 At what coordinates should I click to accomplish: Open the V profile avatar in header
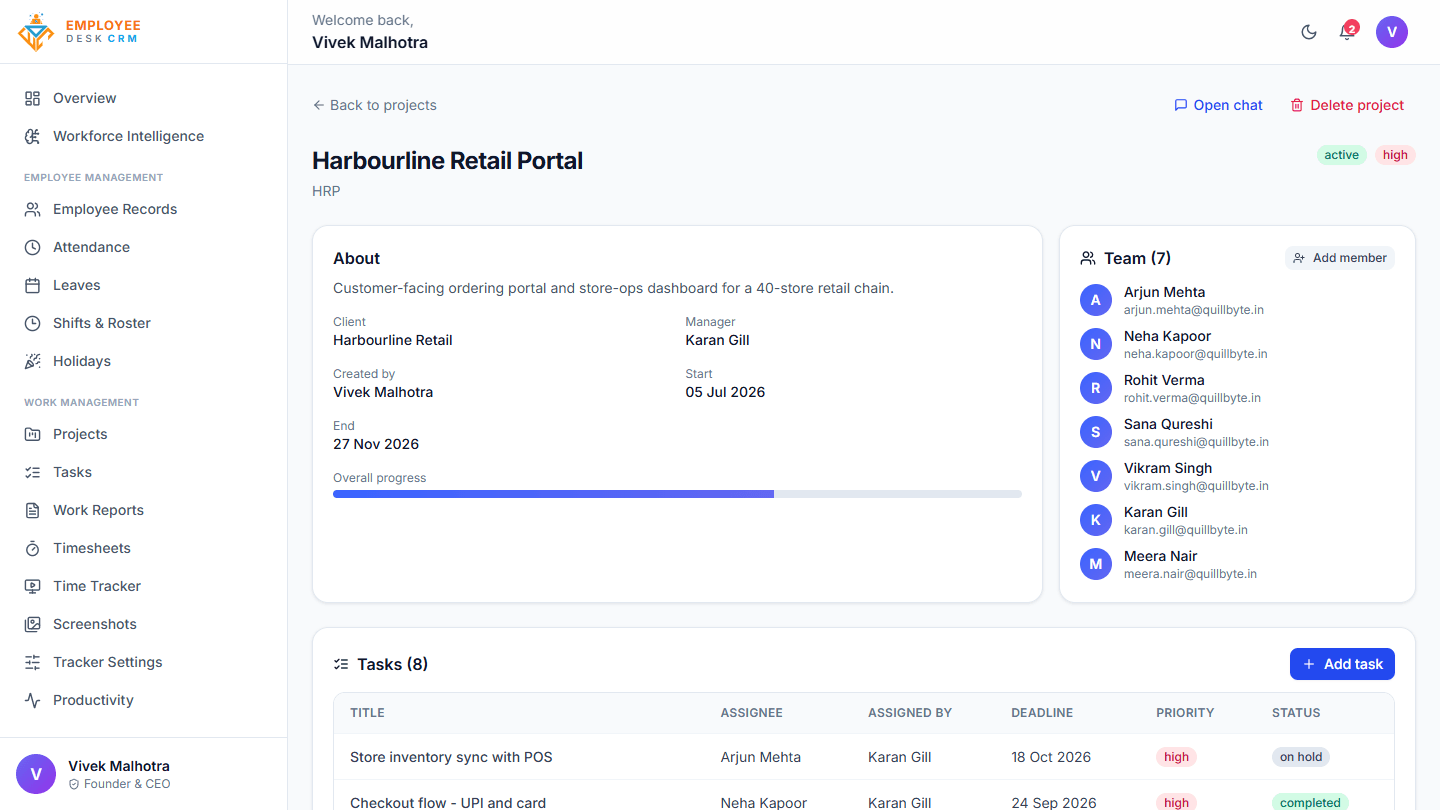(1392, 32)
